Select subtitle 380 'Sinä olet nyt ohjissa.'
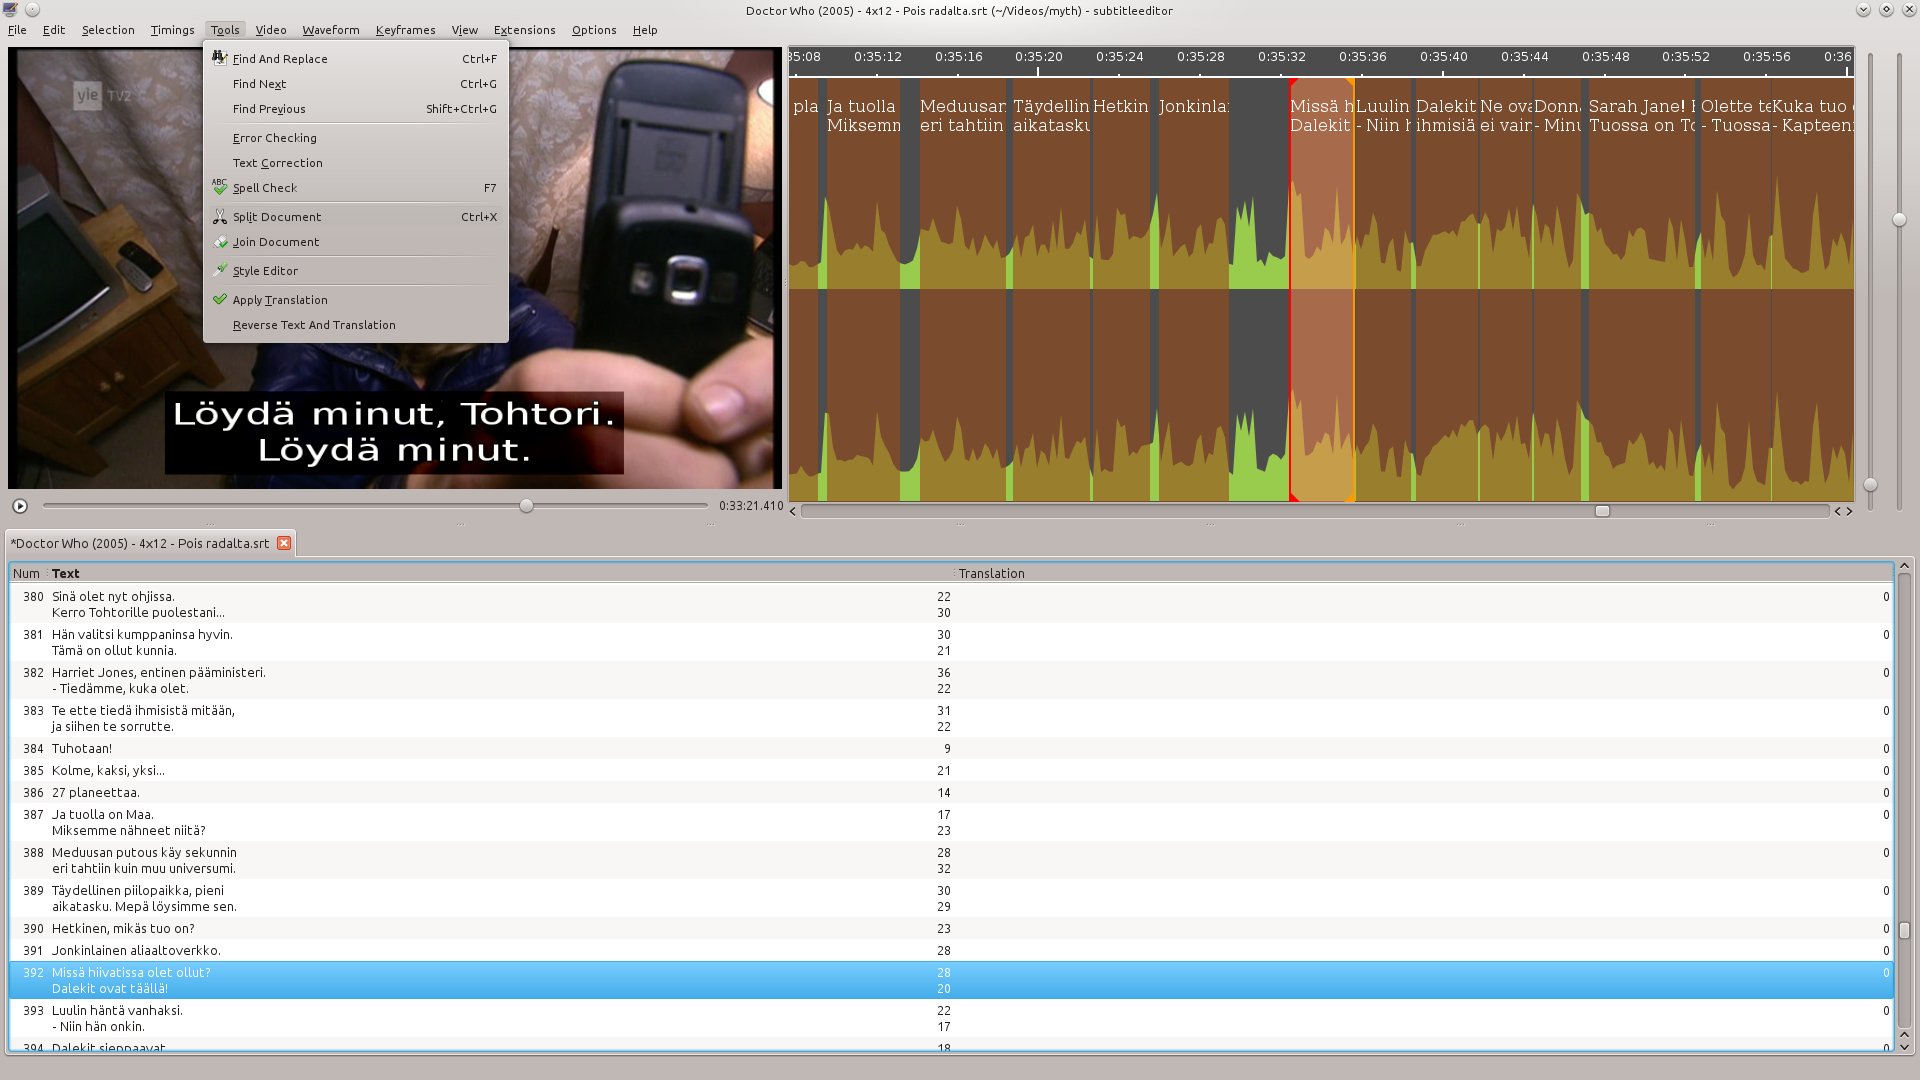1920x1080 pixels. [951, 604]
